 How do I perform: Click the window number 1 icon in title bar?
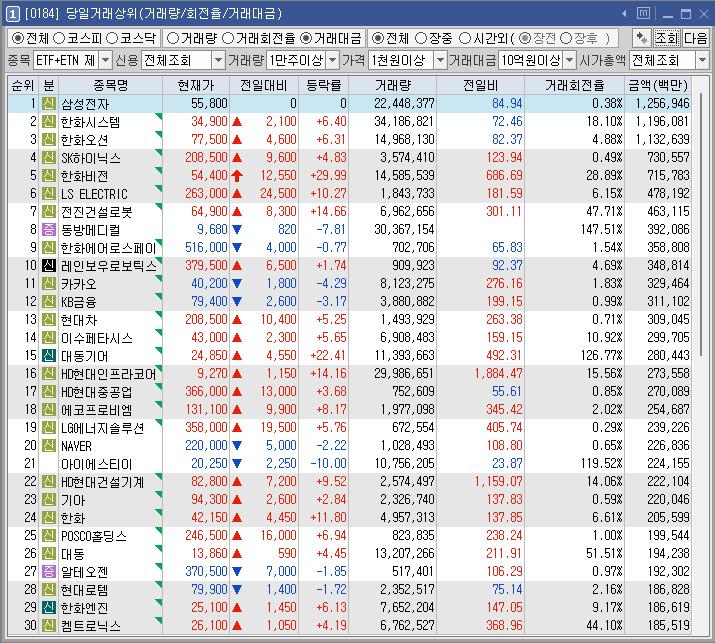tap(12, 14)
